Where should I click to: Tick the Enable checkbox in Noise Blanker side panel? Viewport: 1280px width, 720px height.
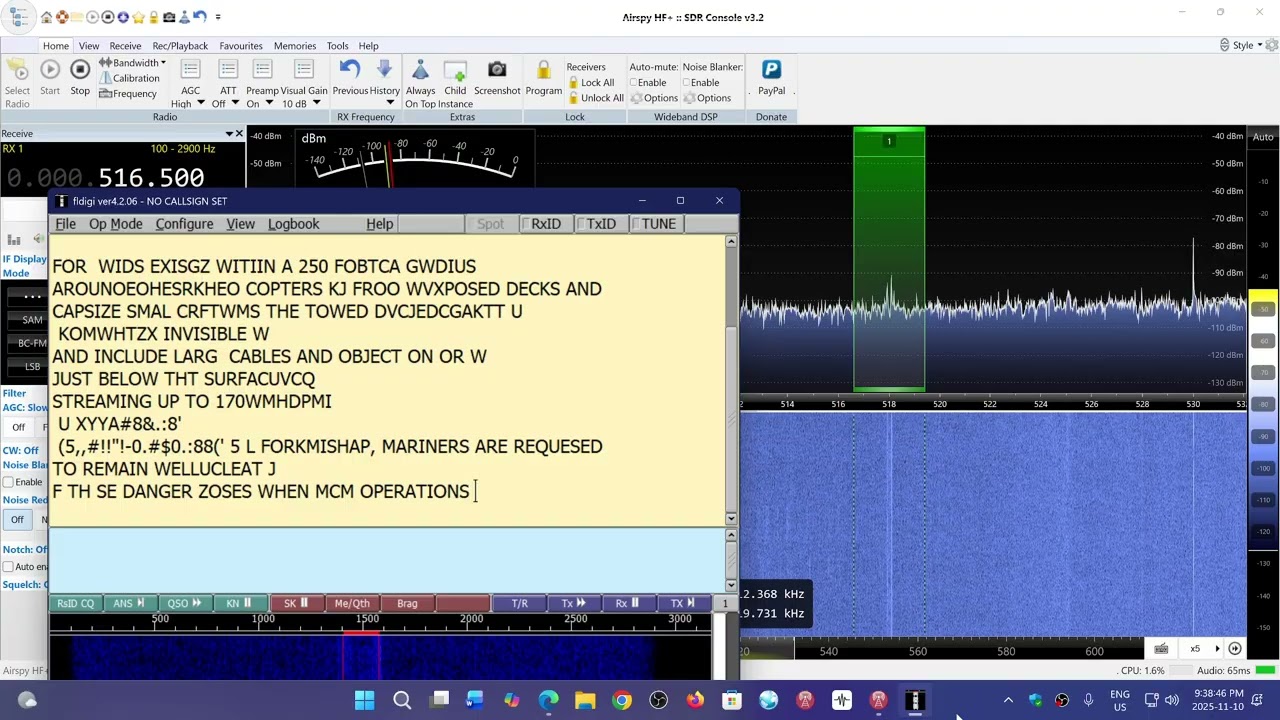(x=8, y=482)
